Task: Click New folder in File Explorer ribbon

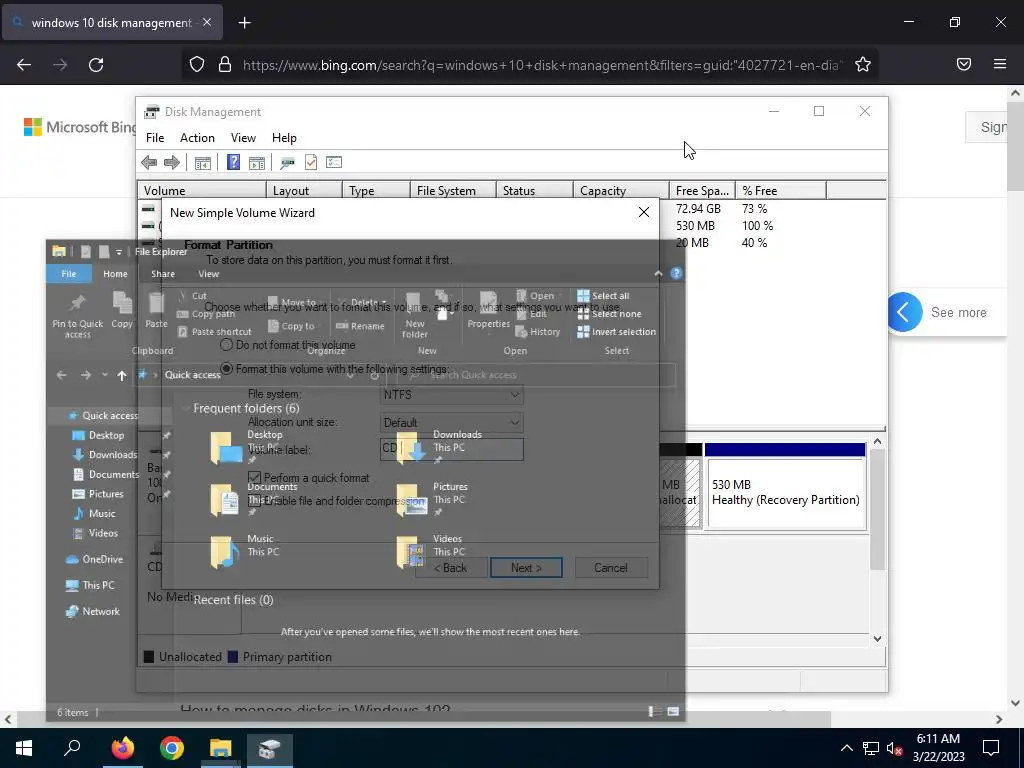Action: pos(415,315)
